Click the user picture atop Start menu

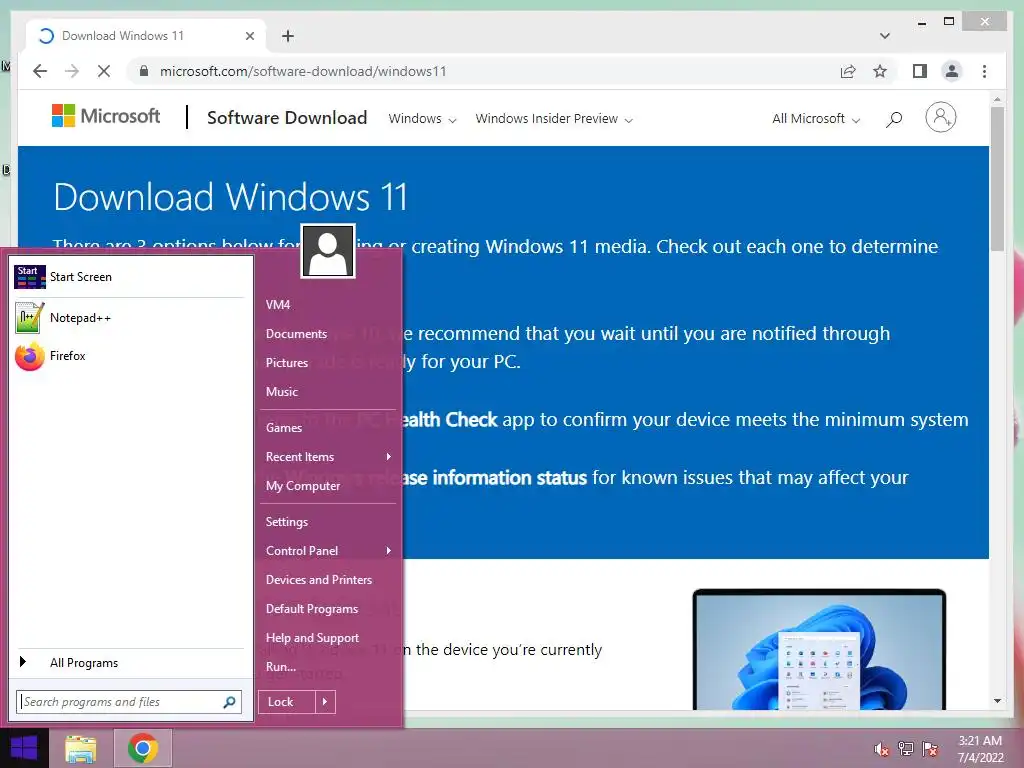[x=328, y=251]
